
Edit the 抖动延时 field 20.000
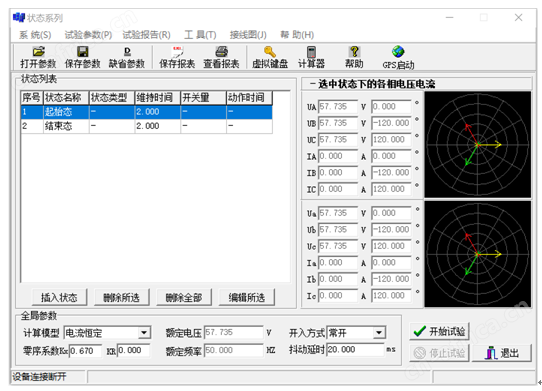355,350
